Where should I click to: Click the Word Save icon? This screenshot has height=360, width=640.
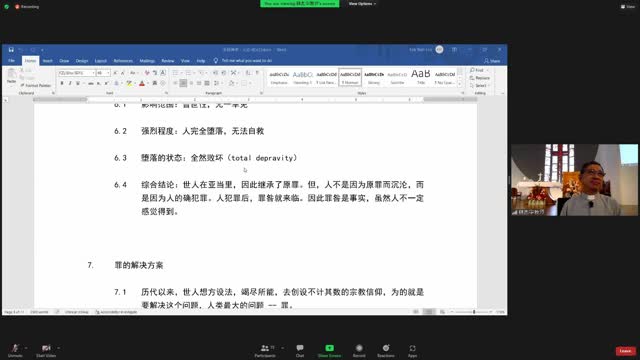coord(11,50)
